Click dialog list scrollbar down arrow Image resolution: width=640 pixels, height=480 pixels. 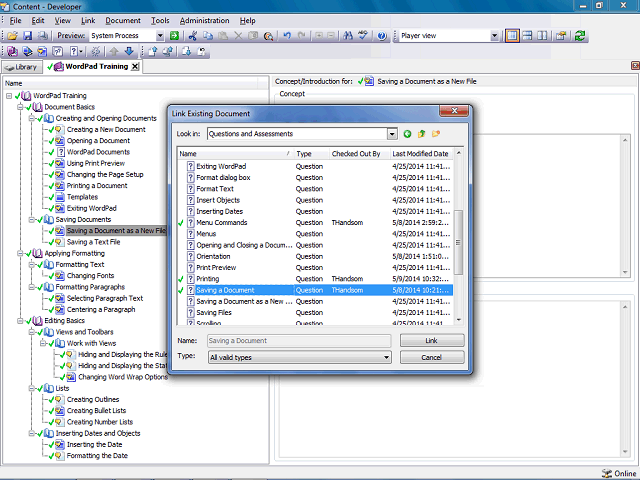coord(458,320)
